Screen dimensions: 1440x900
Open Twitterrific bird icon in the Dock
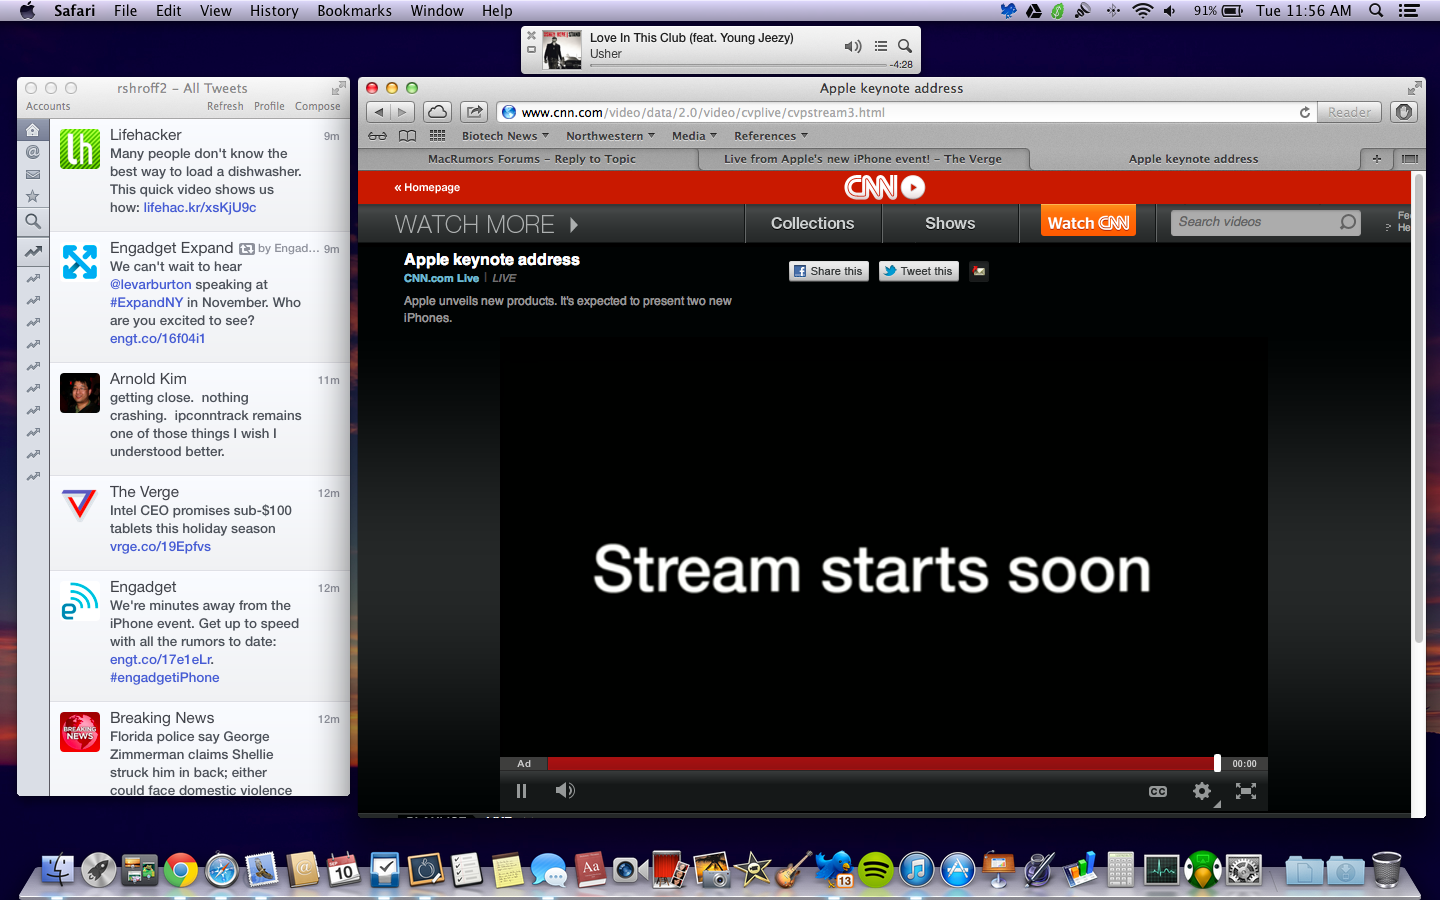[x=833, y=869]
